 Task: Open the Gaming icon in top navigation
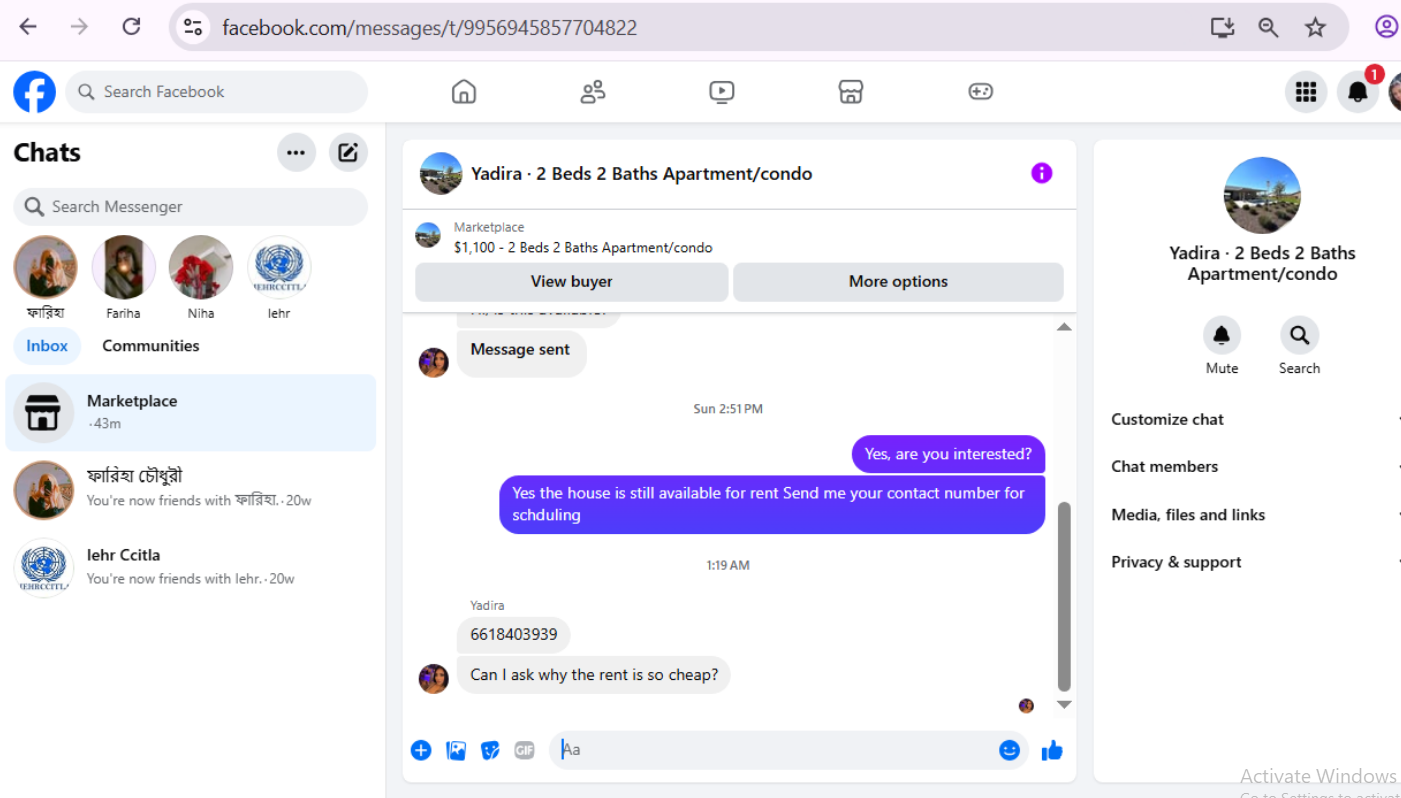(980, 92)
